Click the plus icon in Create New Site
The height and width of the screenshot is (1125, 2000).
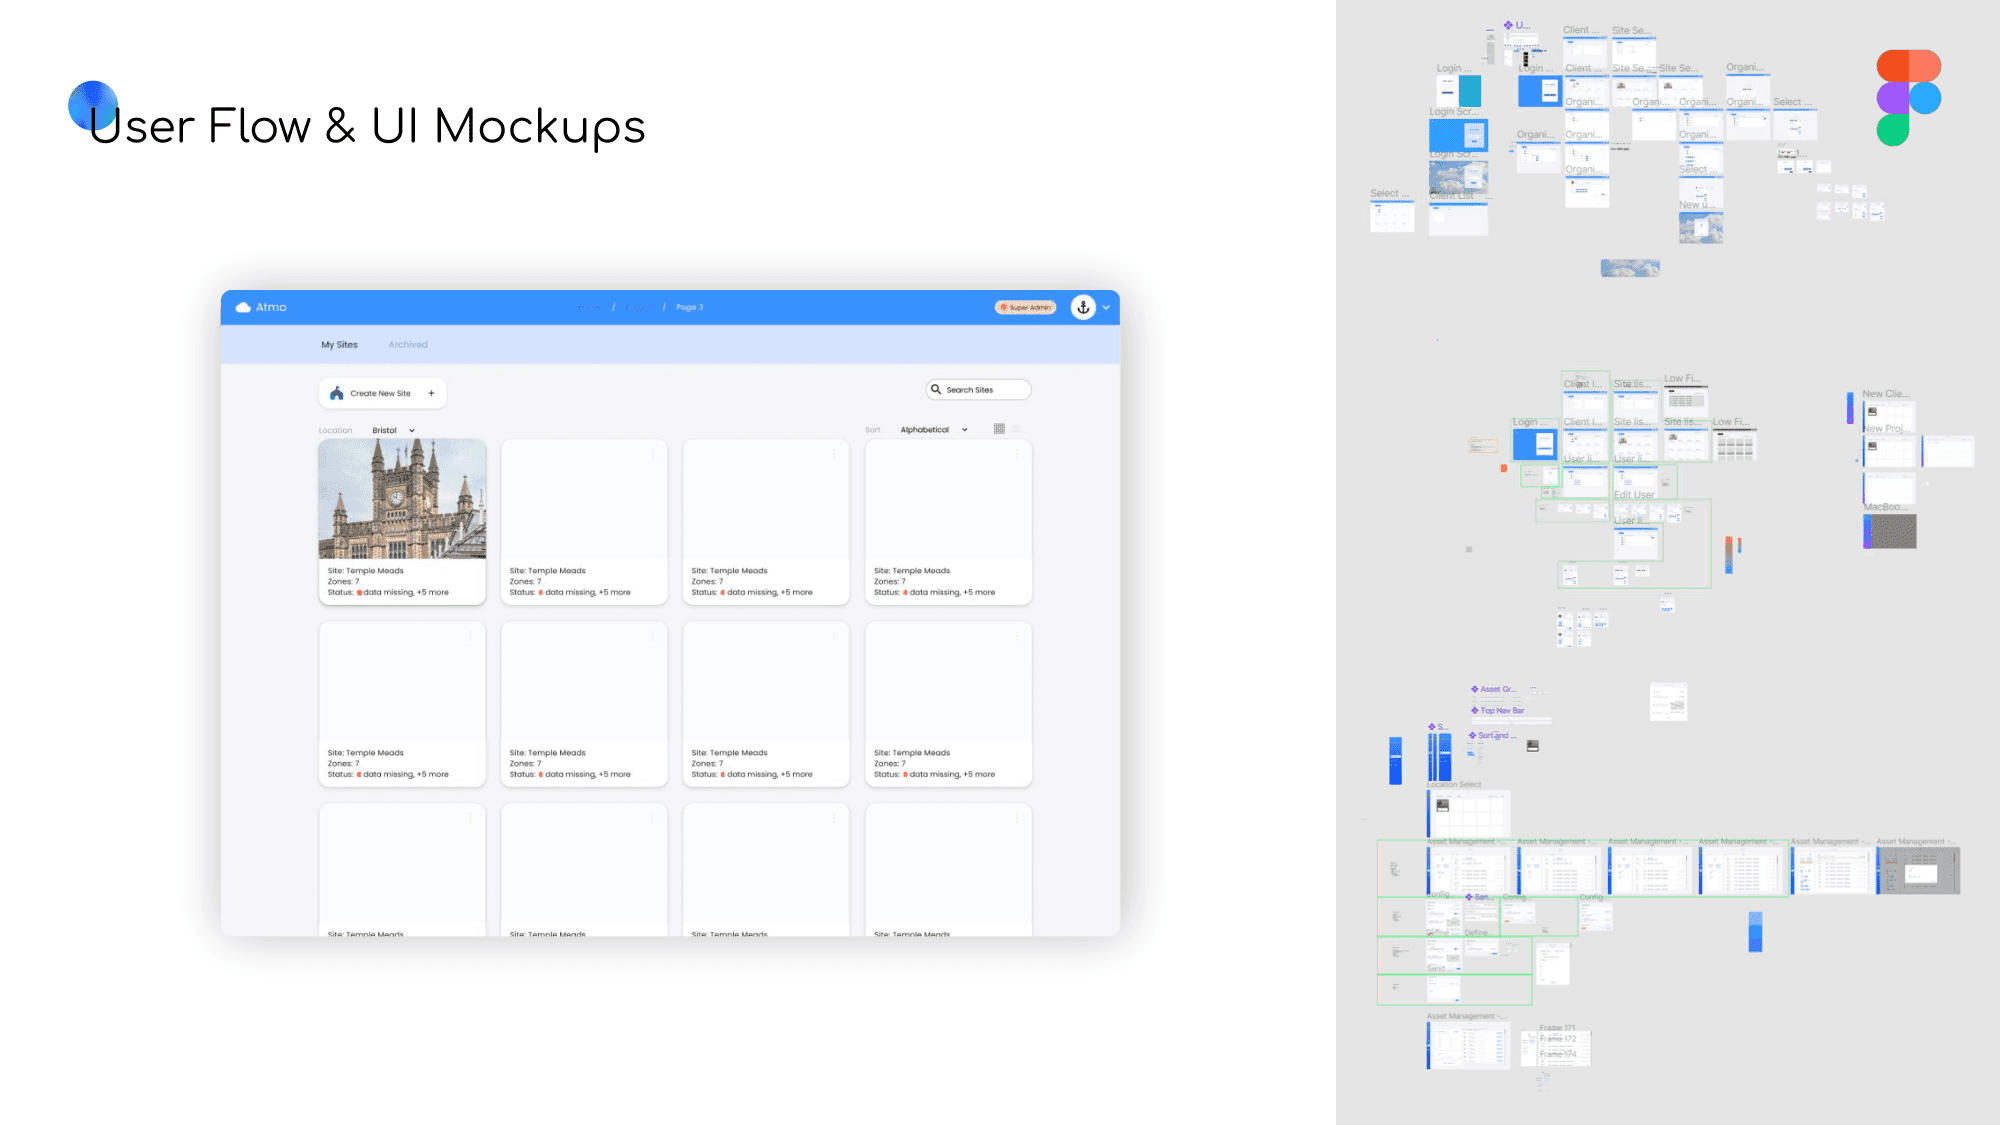tap(431, 393)
